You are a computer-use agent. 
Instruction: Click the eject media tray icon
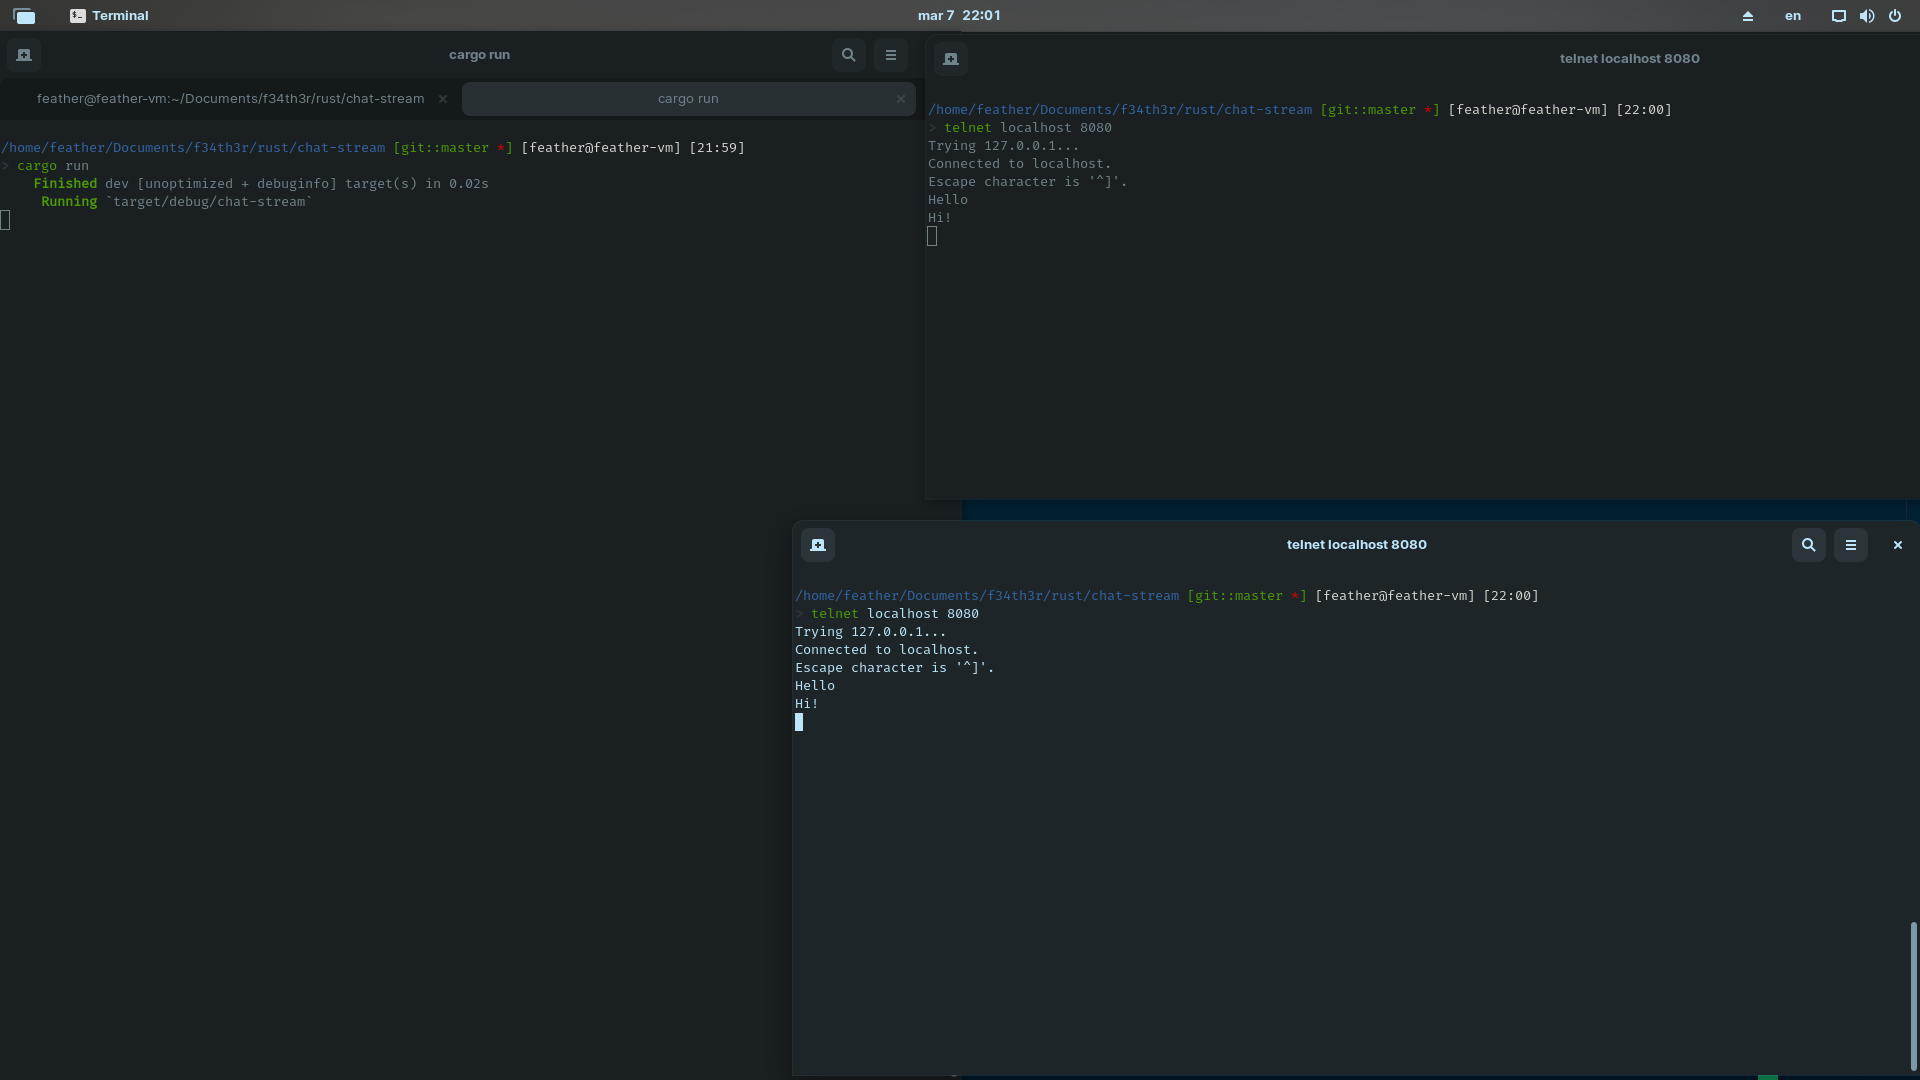click(1748, 16)
